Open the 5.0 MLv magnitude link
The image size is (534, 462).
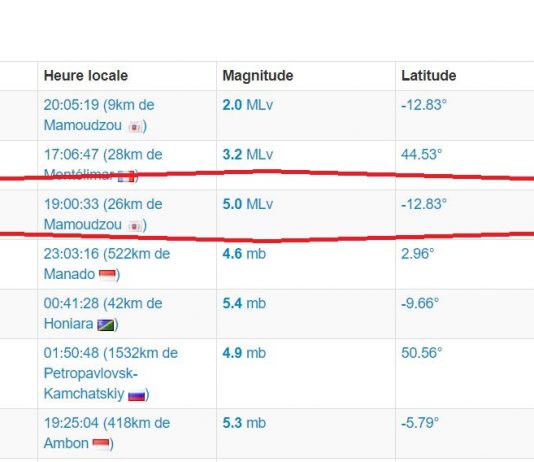(248, 204)
